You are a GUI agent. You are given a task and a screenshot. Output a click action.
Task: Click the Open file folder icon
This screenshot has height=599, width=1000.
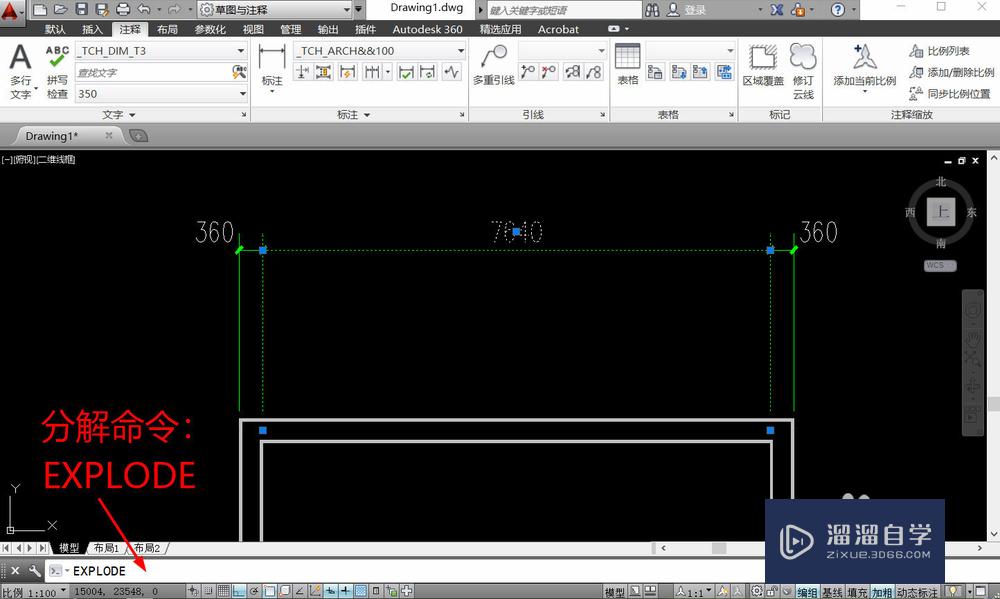61,10
